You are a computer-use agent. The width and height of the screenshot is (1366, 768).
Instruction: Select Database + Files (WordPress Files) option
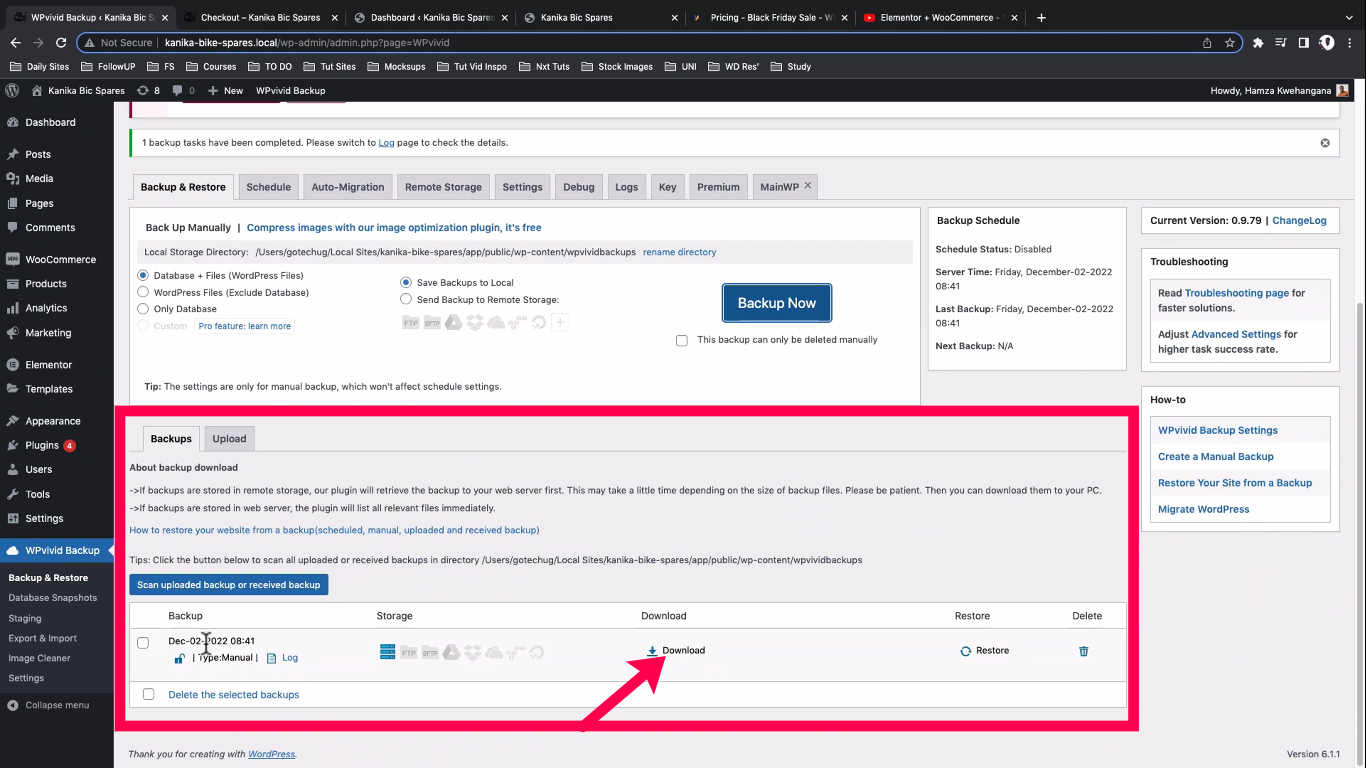click(143, 275)
